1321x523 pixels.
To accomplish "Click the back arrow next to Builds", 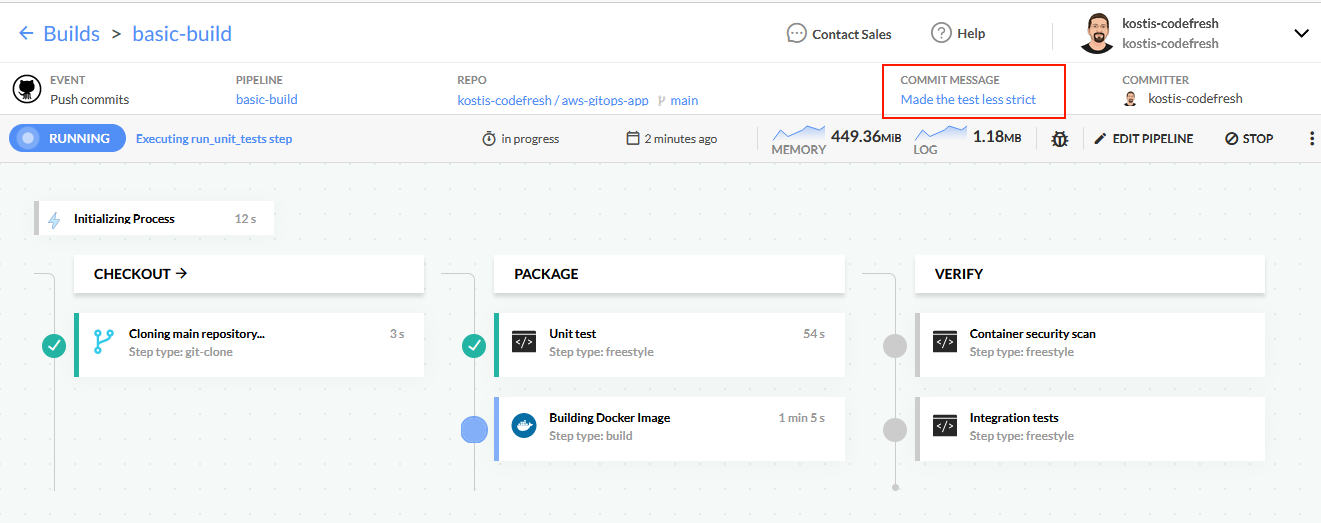I will pyautogui.click(x=26, y=34).
